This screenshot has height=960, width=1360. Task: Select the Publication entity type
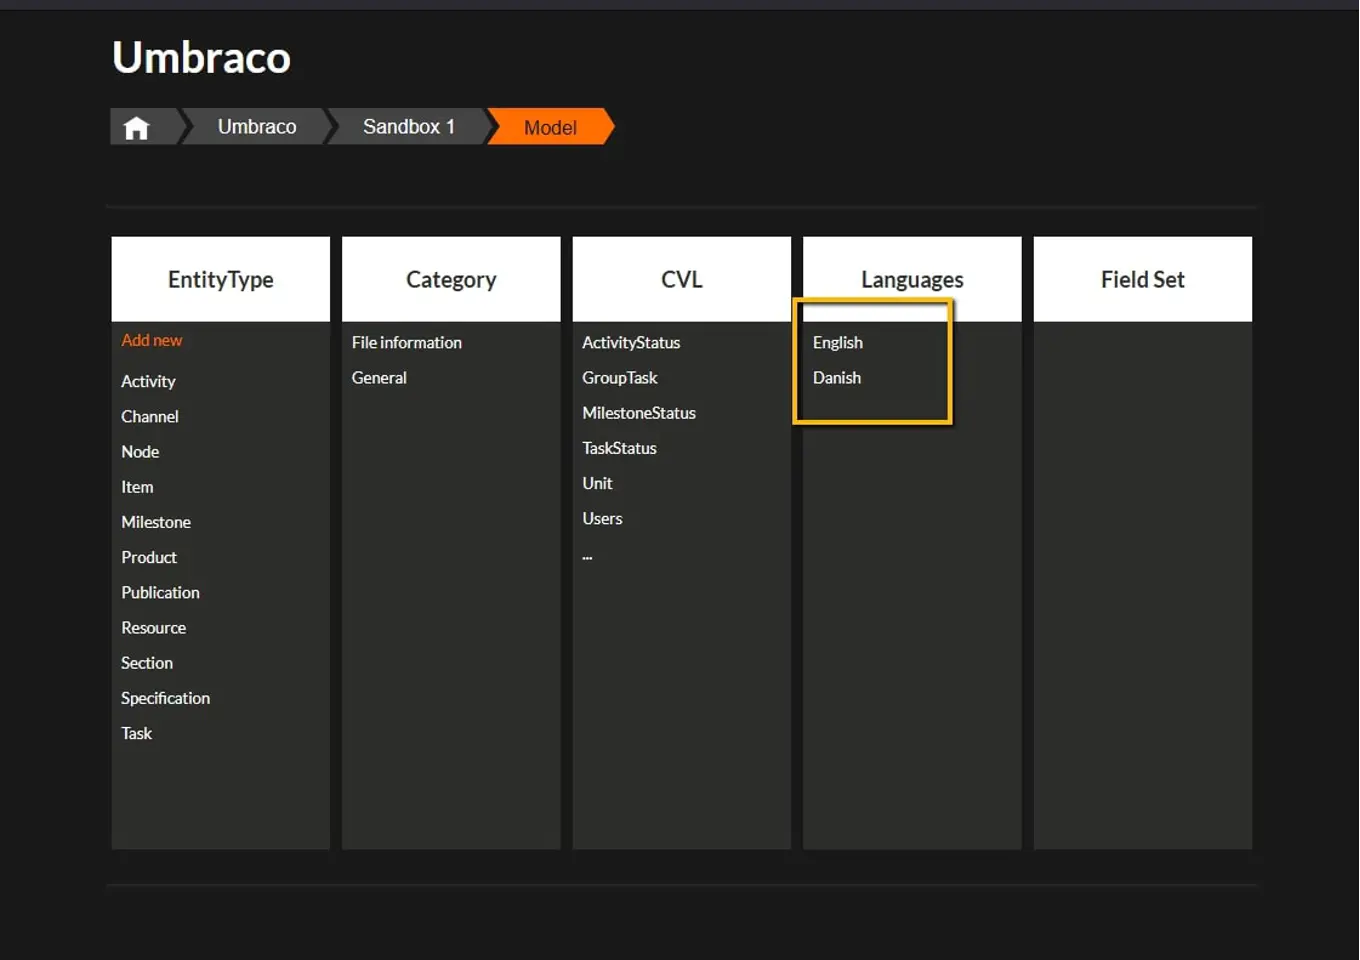160,592
